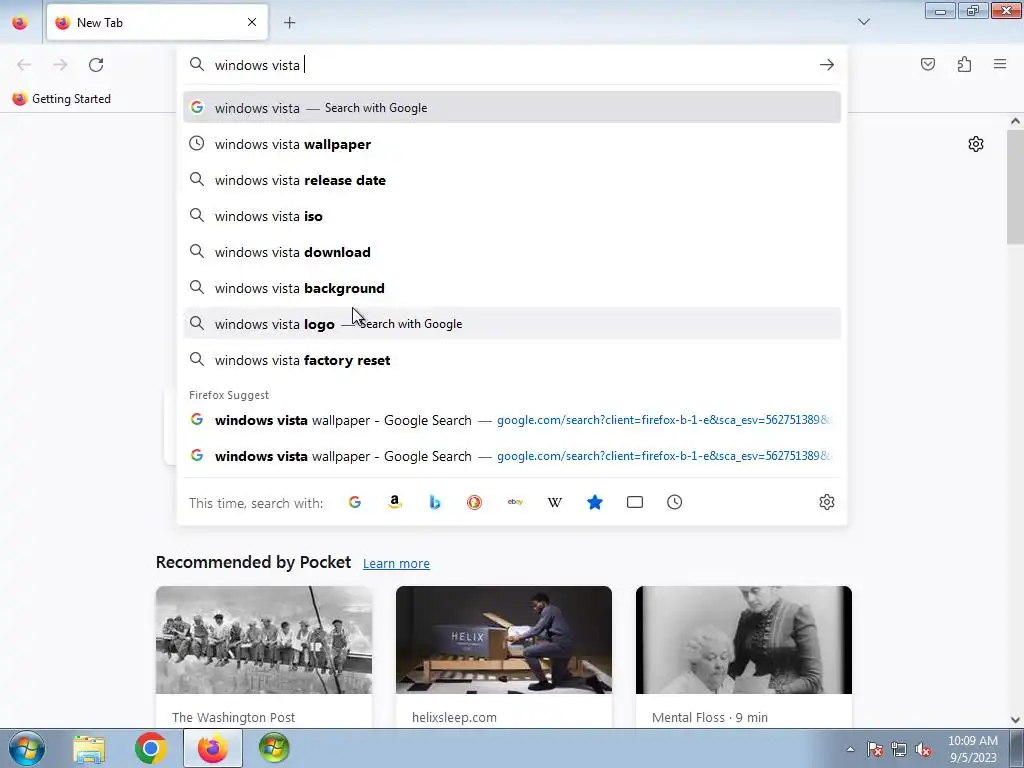The height and width of the screenshot is (768, 1024).
Task: Reload the page with the refresh icon
Action: [x=96, y=65]
